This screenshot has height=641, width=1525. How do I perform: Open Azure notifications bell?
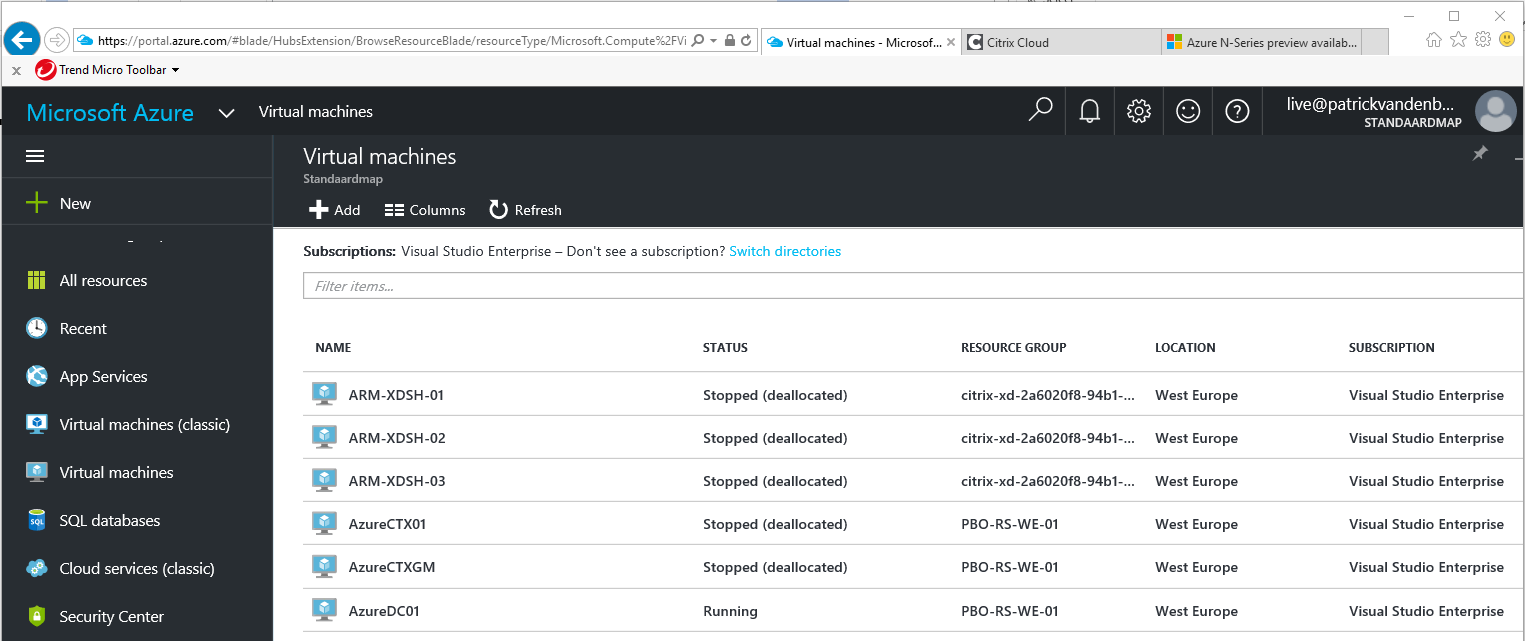(x=1090, y=111)
